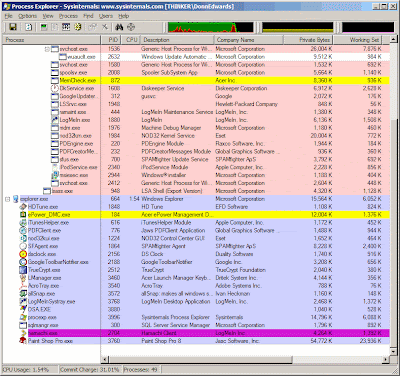Click the GoogleToolbarNotifier.exe process icon
This screenshot has height=376, width=400.
(23, 262)
